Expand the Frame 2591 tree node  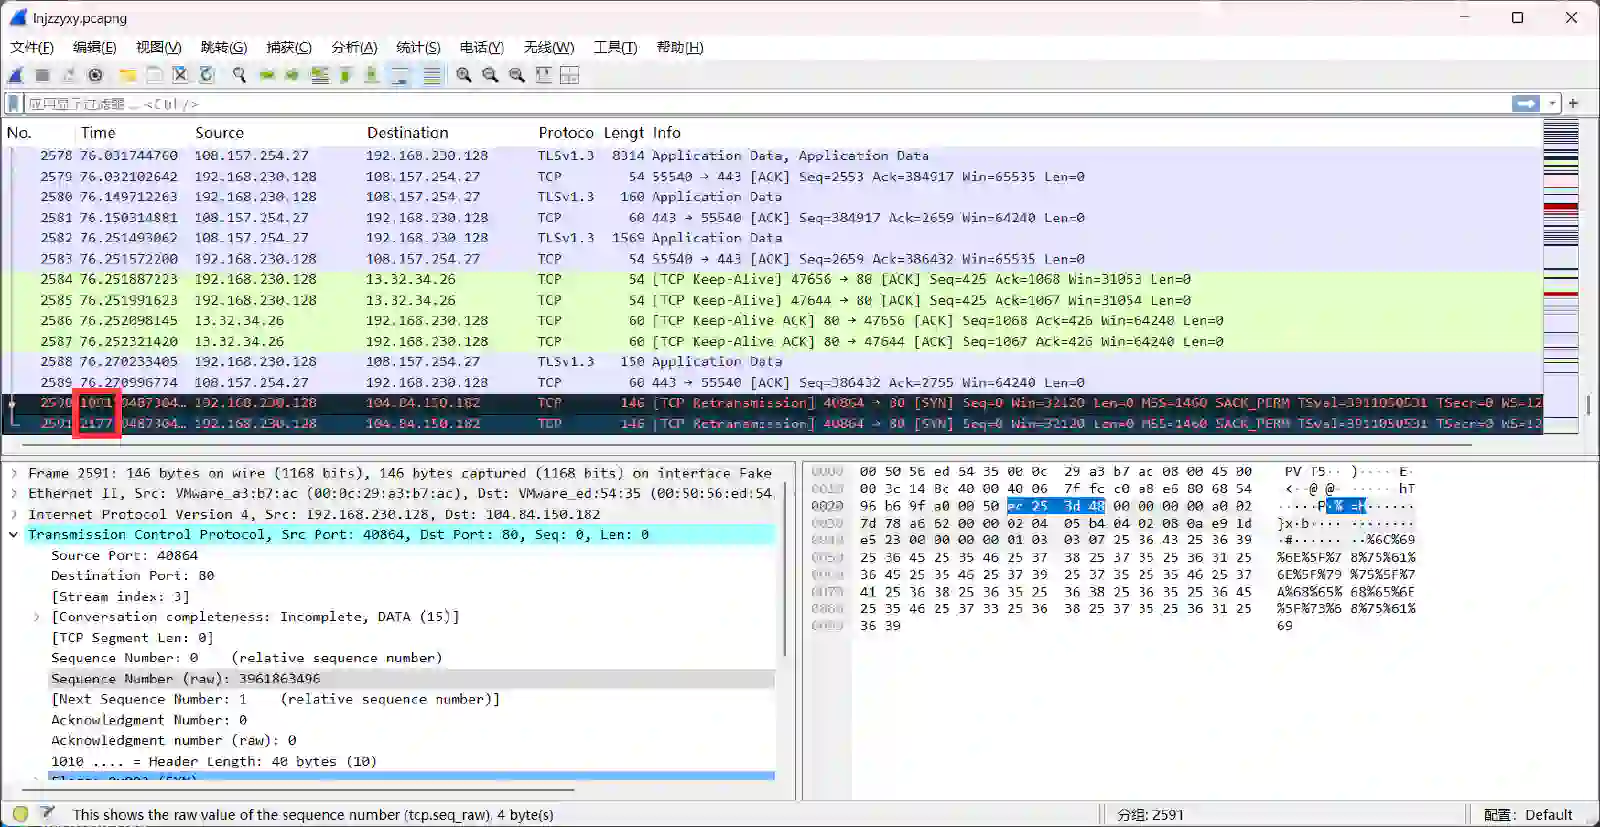[x=14, y=473]
